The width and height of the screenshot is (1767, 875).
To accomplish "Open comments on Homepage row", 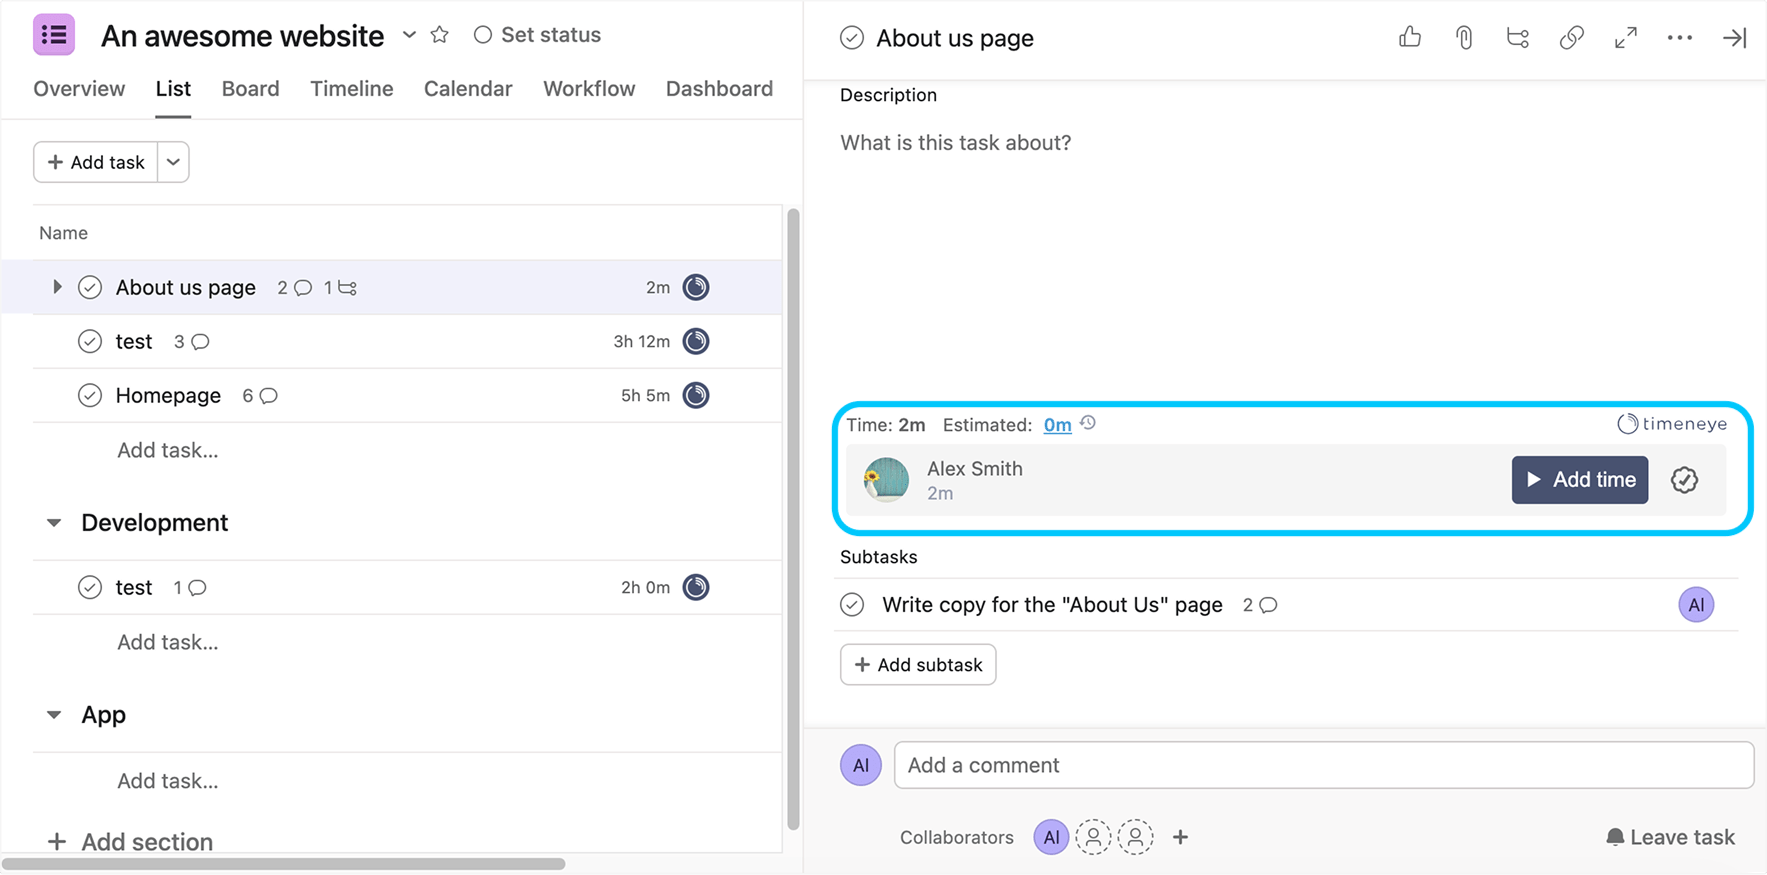I will pyautogui.click(x=260, y=396).
